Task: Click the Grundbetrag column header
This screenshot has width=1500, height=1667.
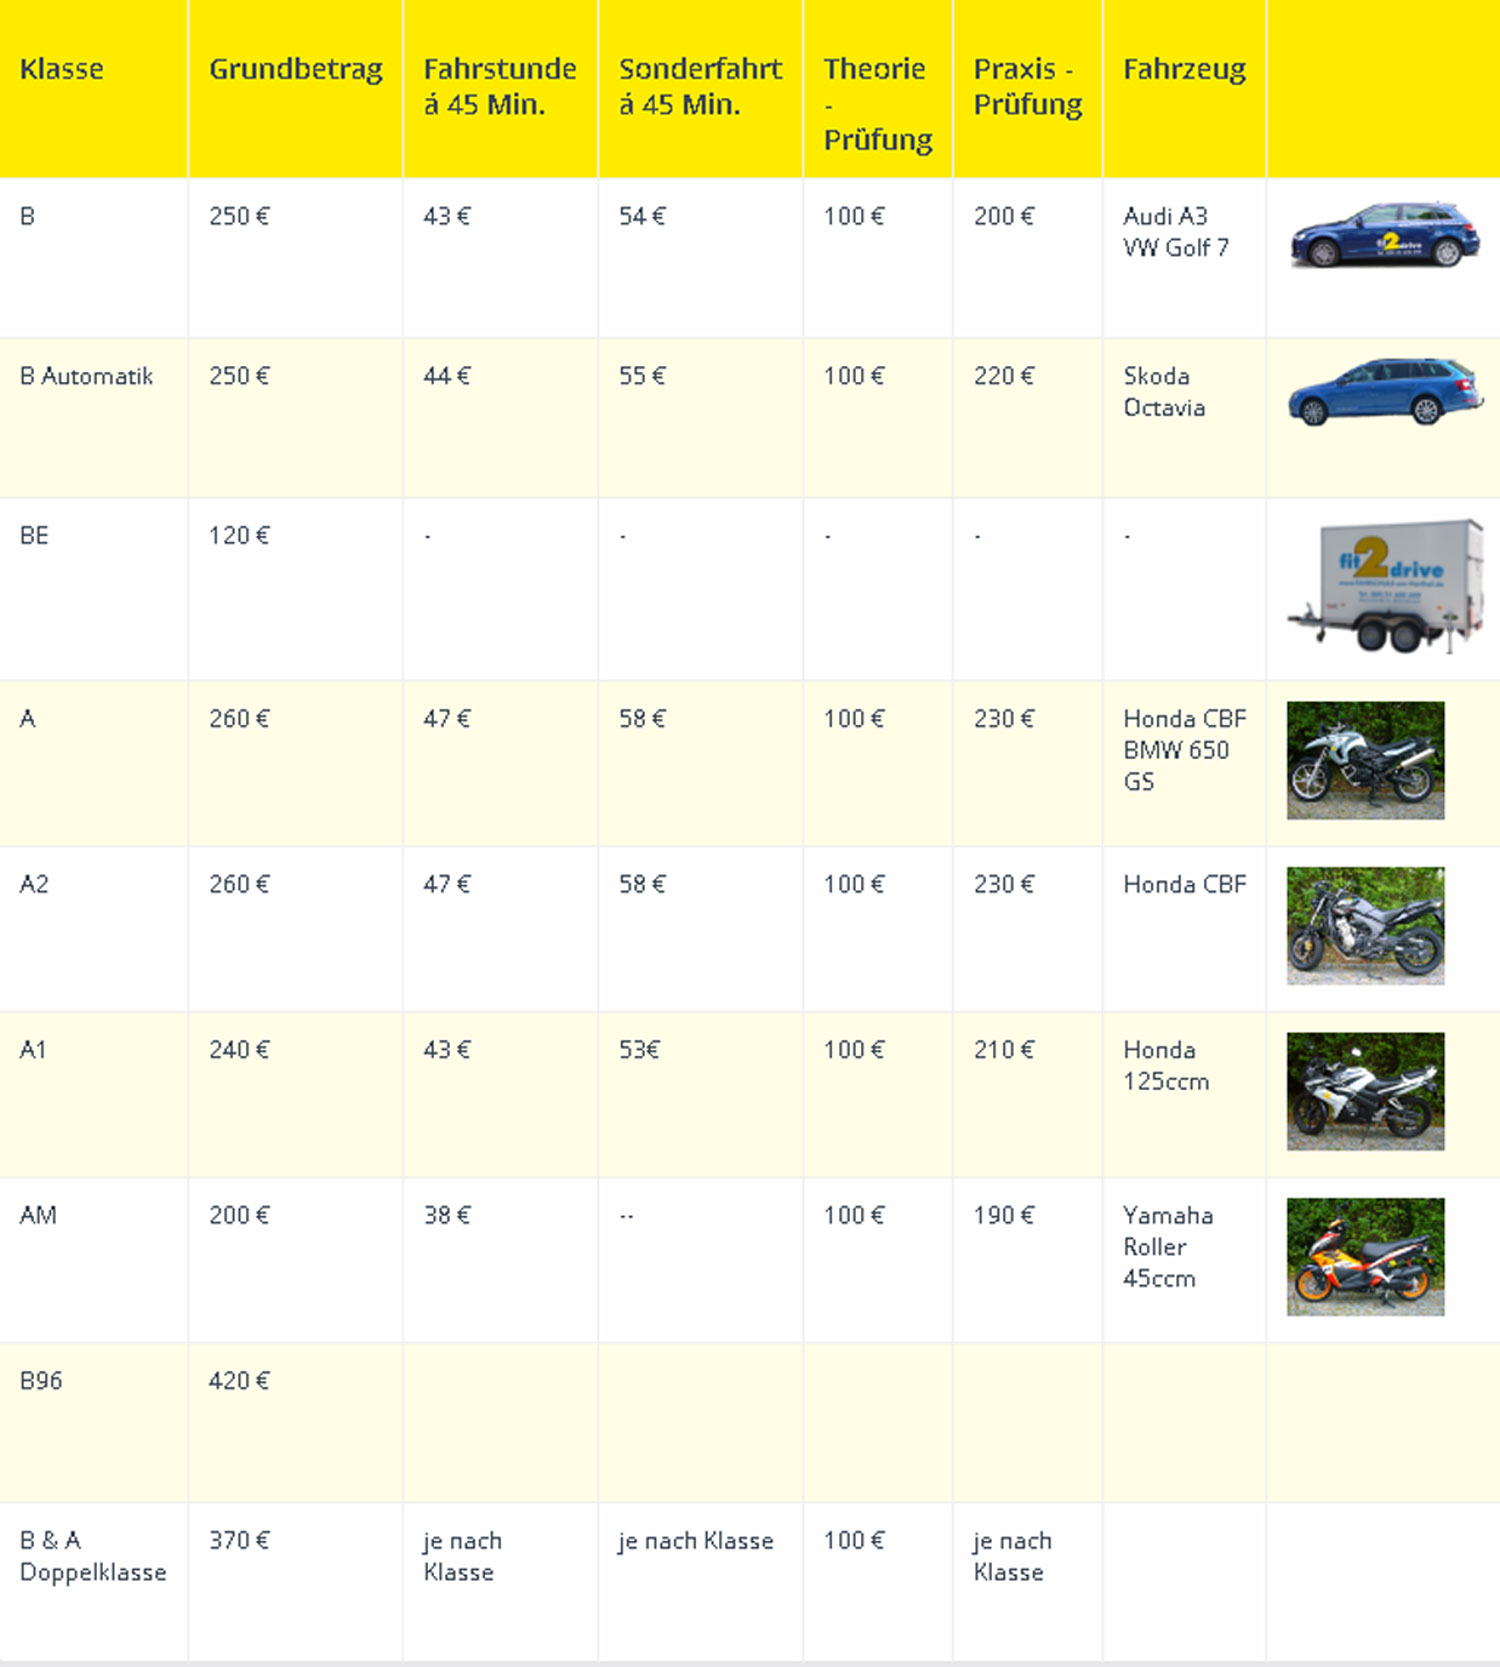Action: [295, 69]
